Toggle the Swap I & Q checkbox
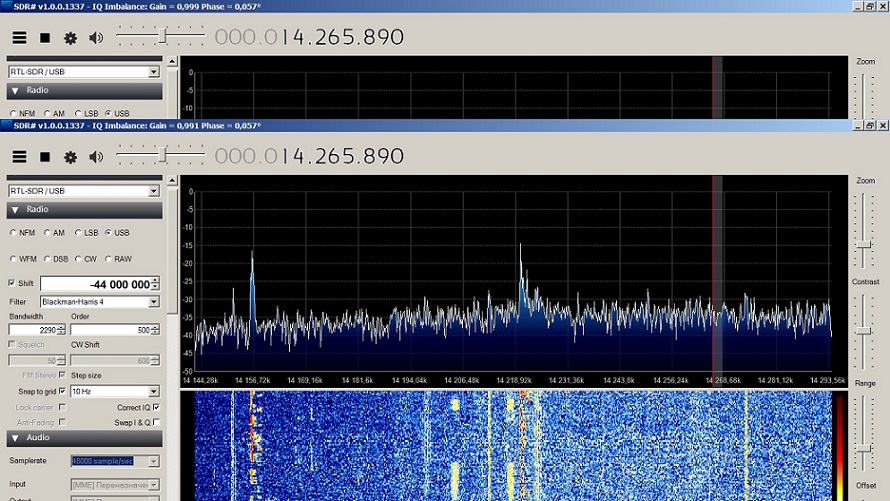 tap(156, 422)
